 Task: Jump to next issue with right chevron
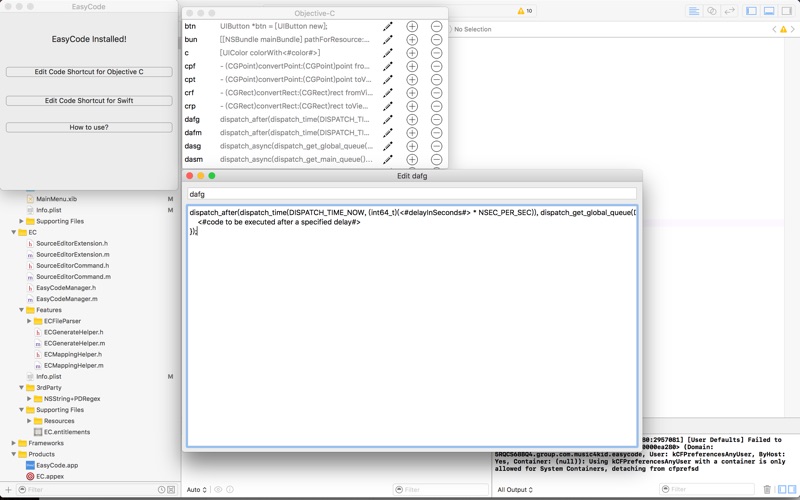(793, 30)
